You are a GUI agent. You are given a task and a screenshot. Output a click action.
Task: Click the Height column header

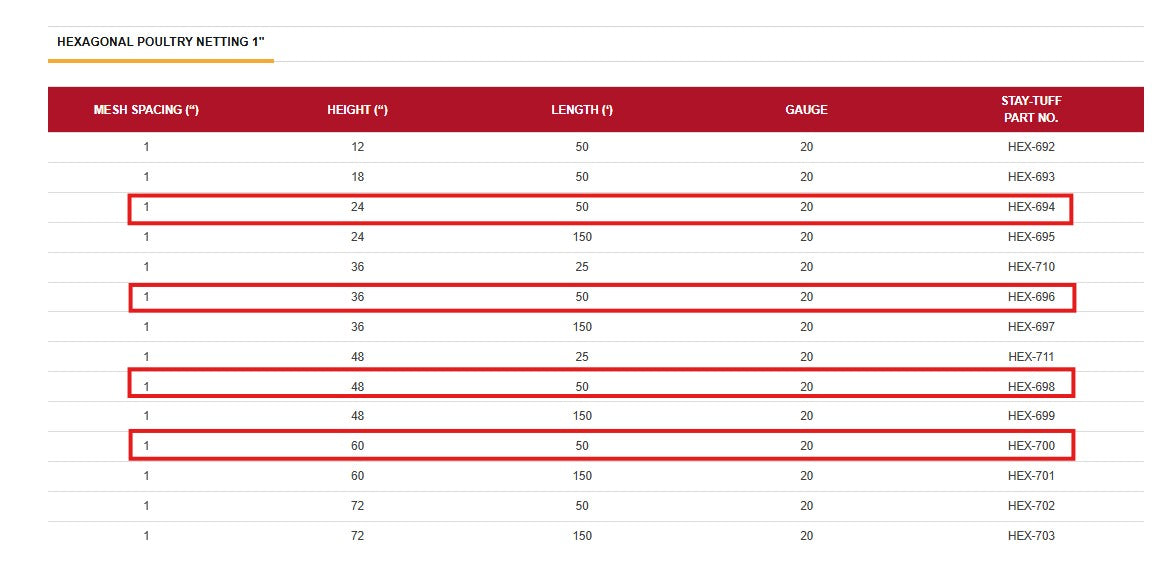click(x=357, y=110)
